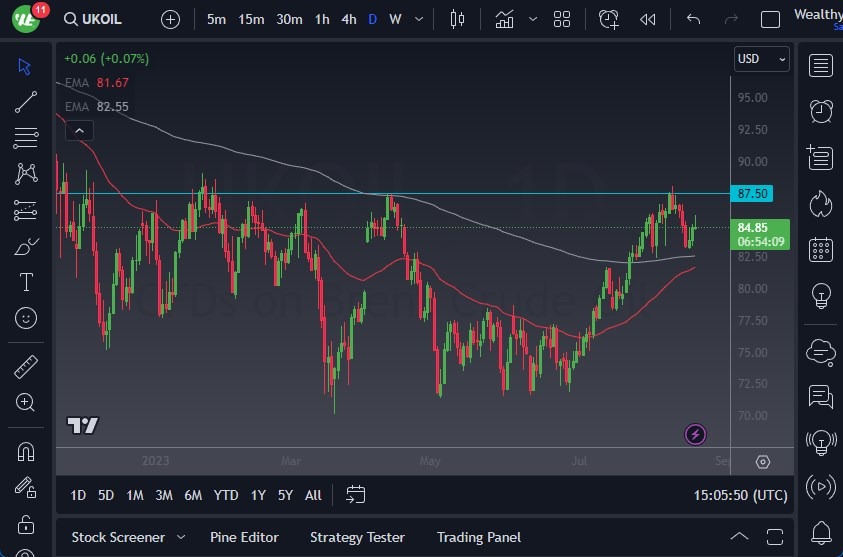
Task: Set the date range to YTD
Action: 226,495
